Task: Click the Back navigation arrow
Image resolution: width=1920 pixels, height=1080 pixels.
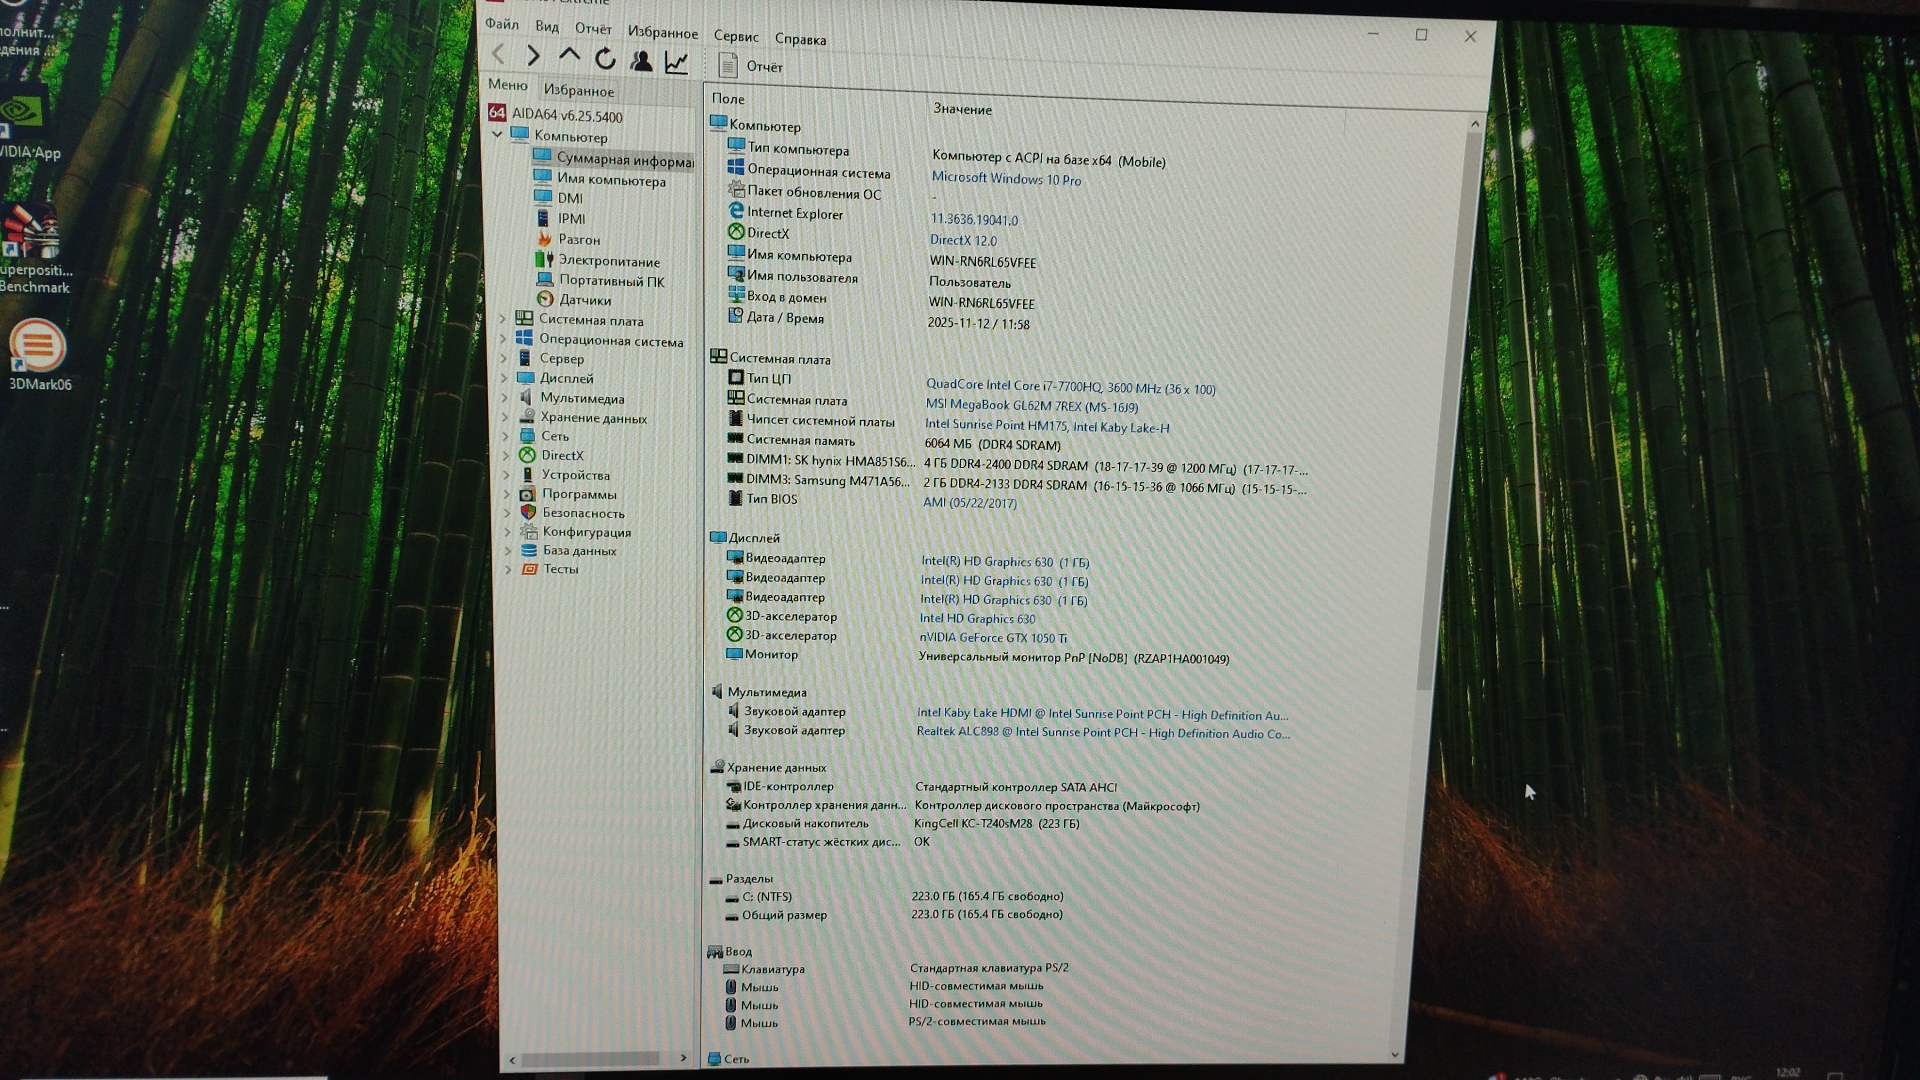Action: (499, 55)
